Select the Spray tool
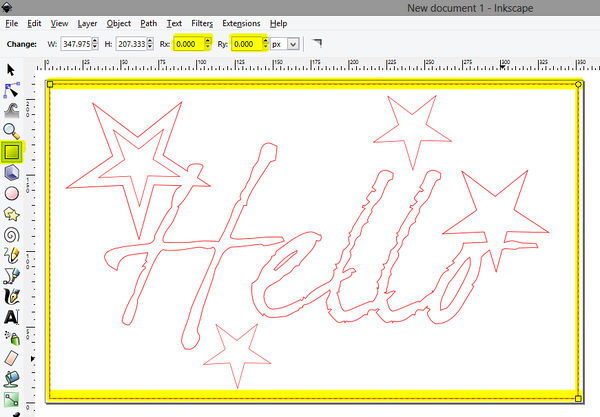The image size is (600, 417). click(x=12, y=337)
